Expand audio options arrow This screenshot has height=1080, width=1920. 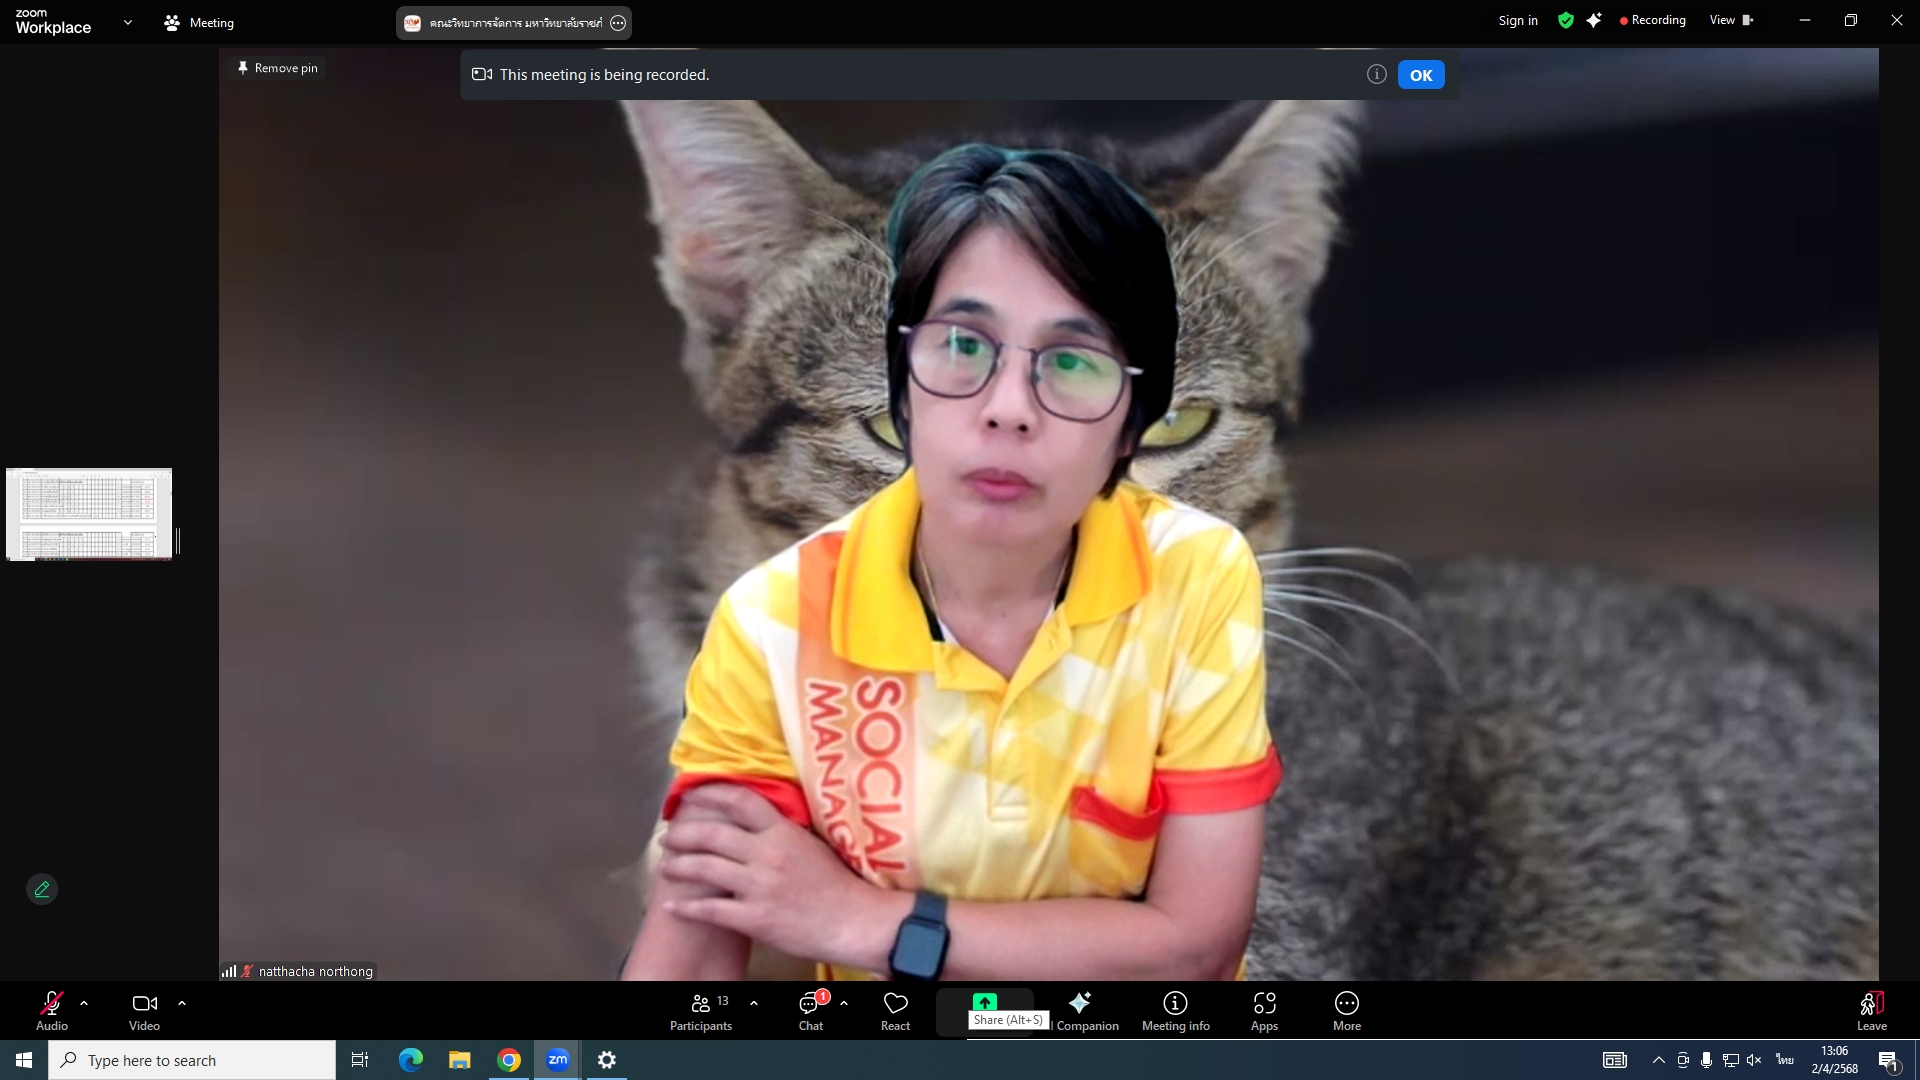point(84,1002)
